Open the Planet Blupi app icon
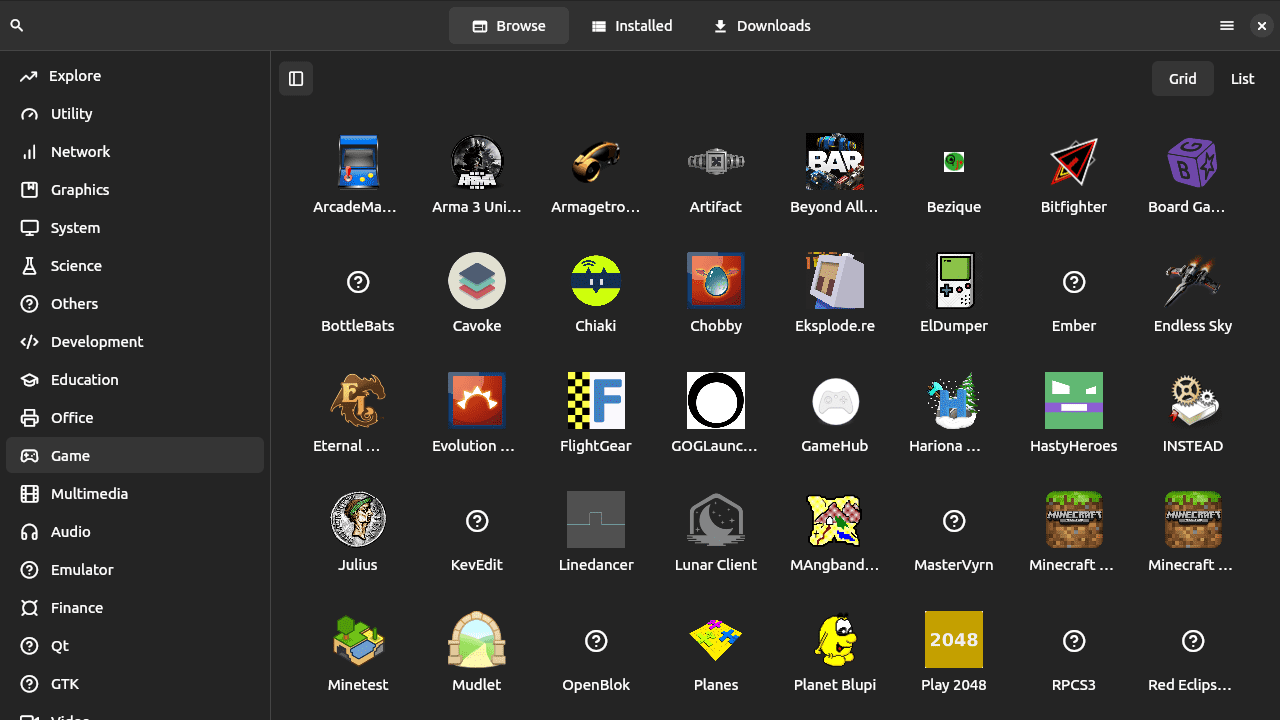 pos(835,640)
